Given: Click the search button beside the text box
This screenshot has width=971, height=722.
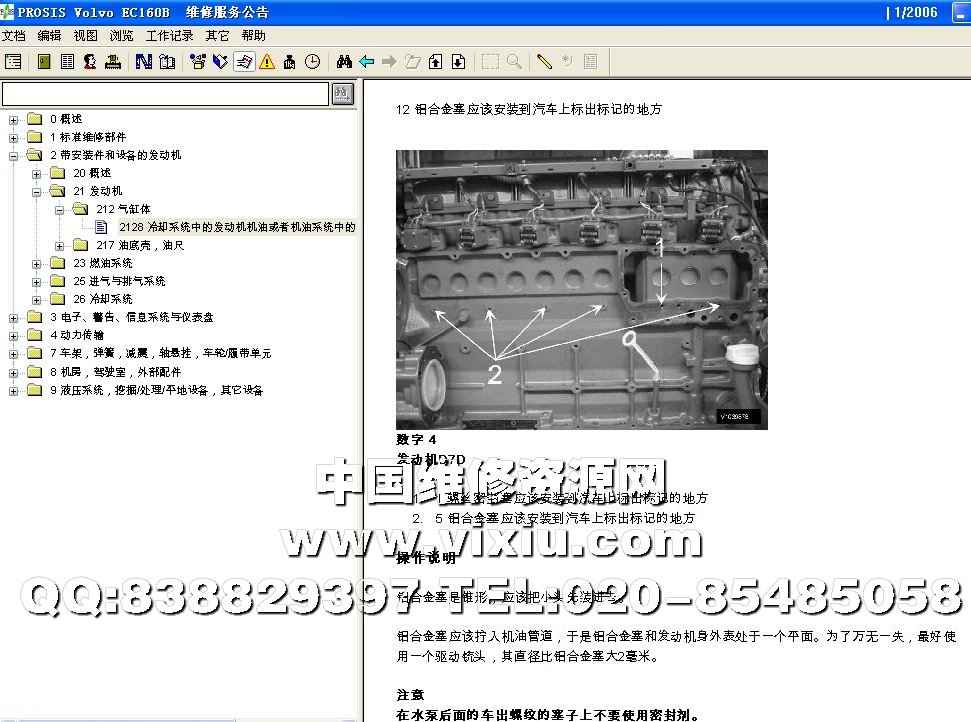Looking at the screenshot, I should [x=342, y=94].
